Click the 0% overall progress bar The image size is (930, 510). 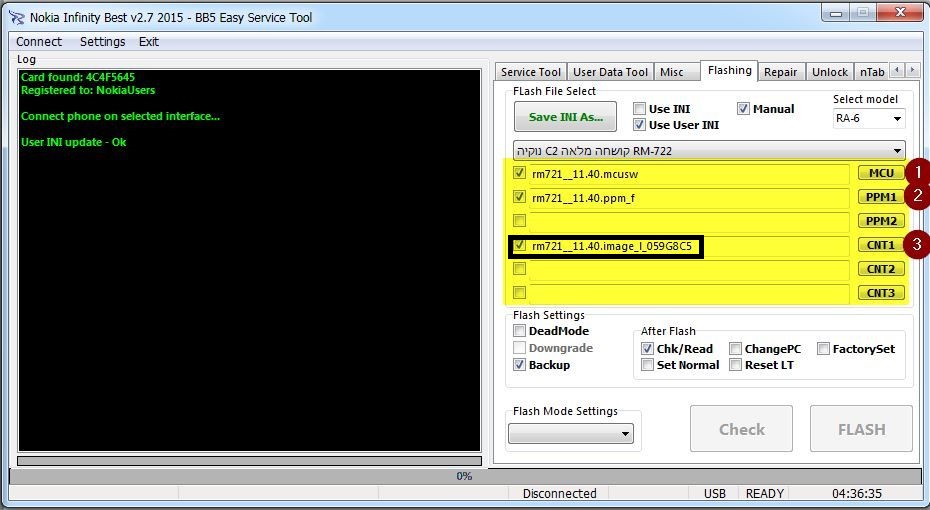(x=464, y=476)
